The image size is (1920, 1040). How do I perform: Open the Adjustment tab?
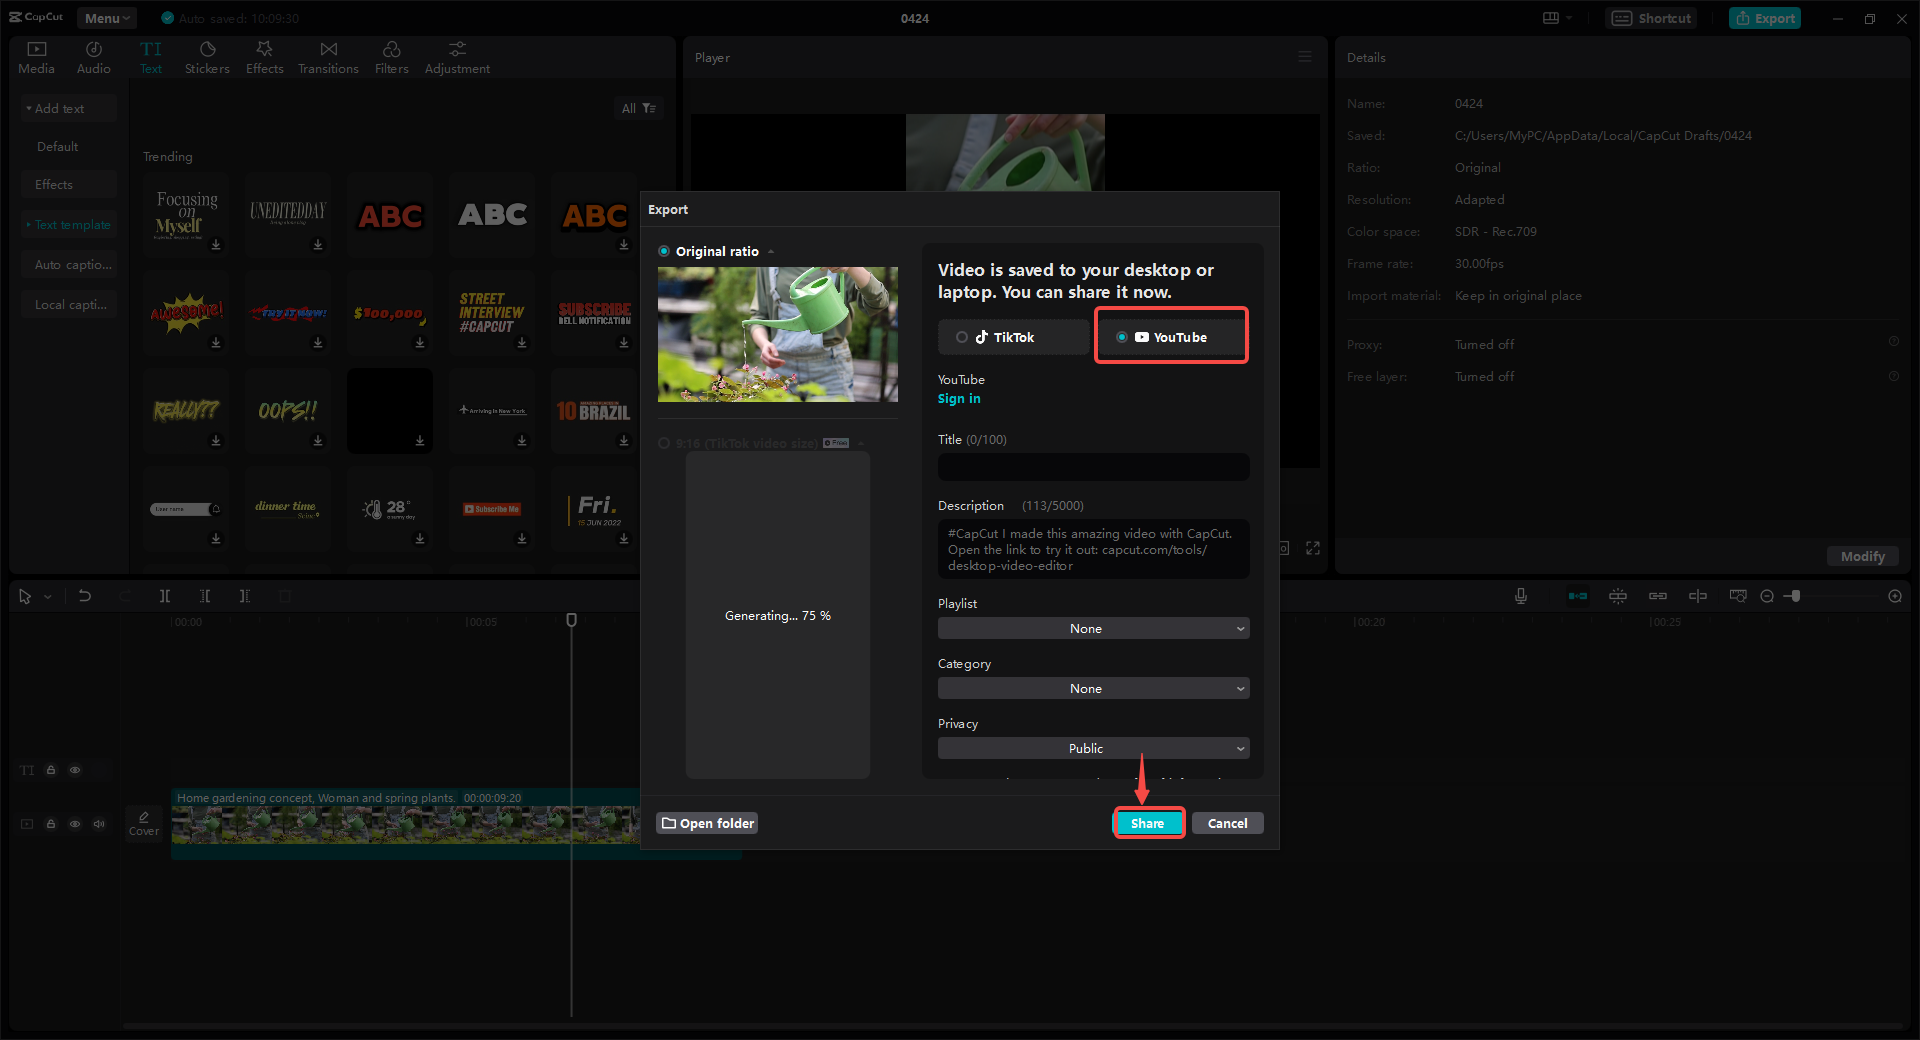point(457,58)
